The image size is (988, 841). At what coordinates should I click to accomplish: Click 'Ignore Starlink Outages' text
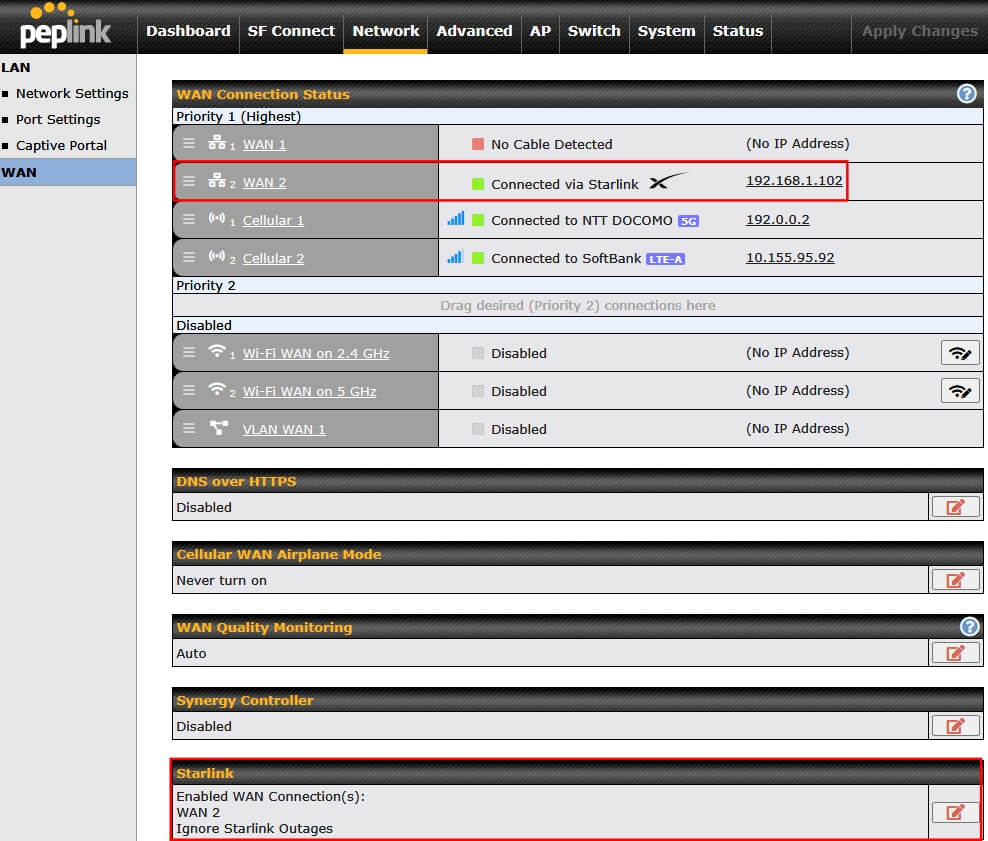tap(255, 828)
